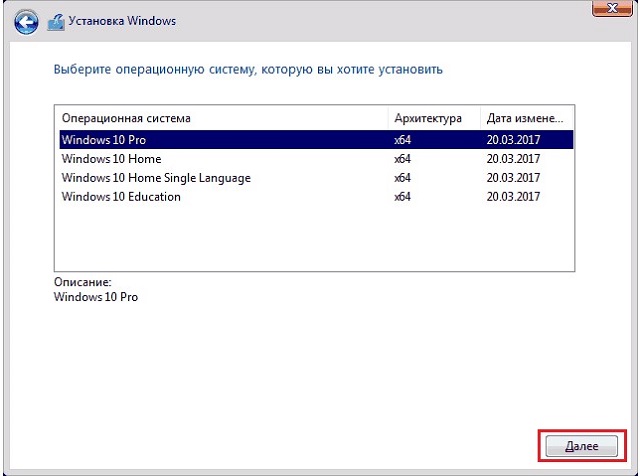Click the Описание: label

tap(82, 282)
